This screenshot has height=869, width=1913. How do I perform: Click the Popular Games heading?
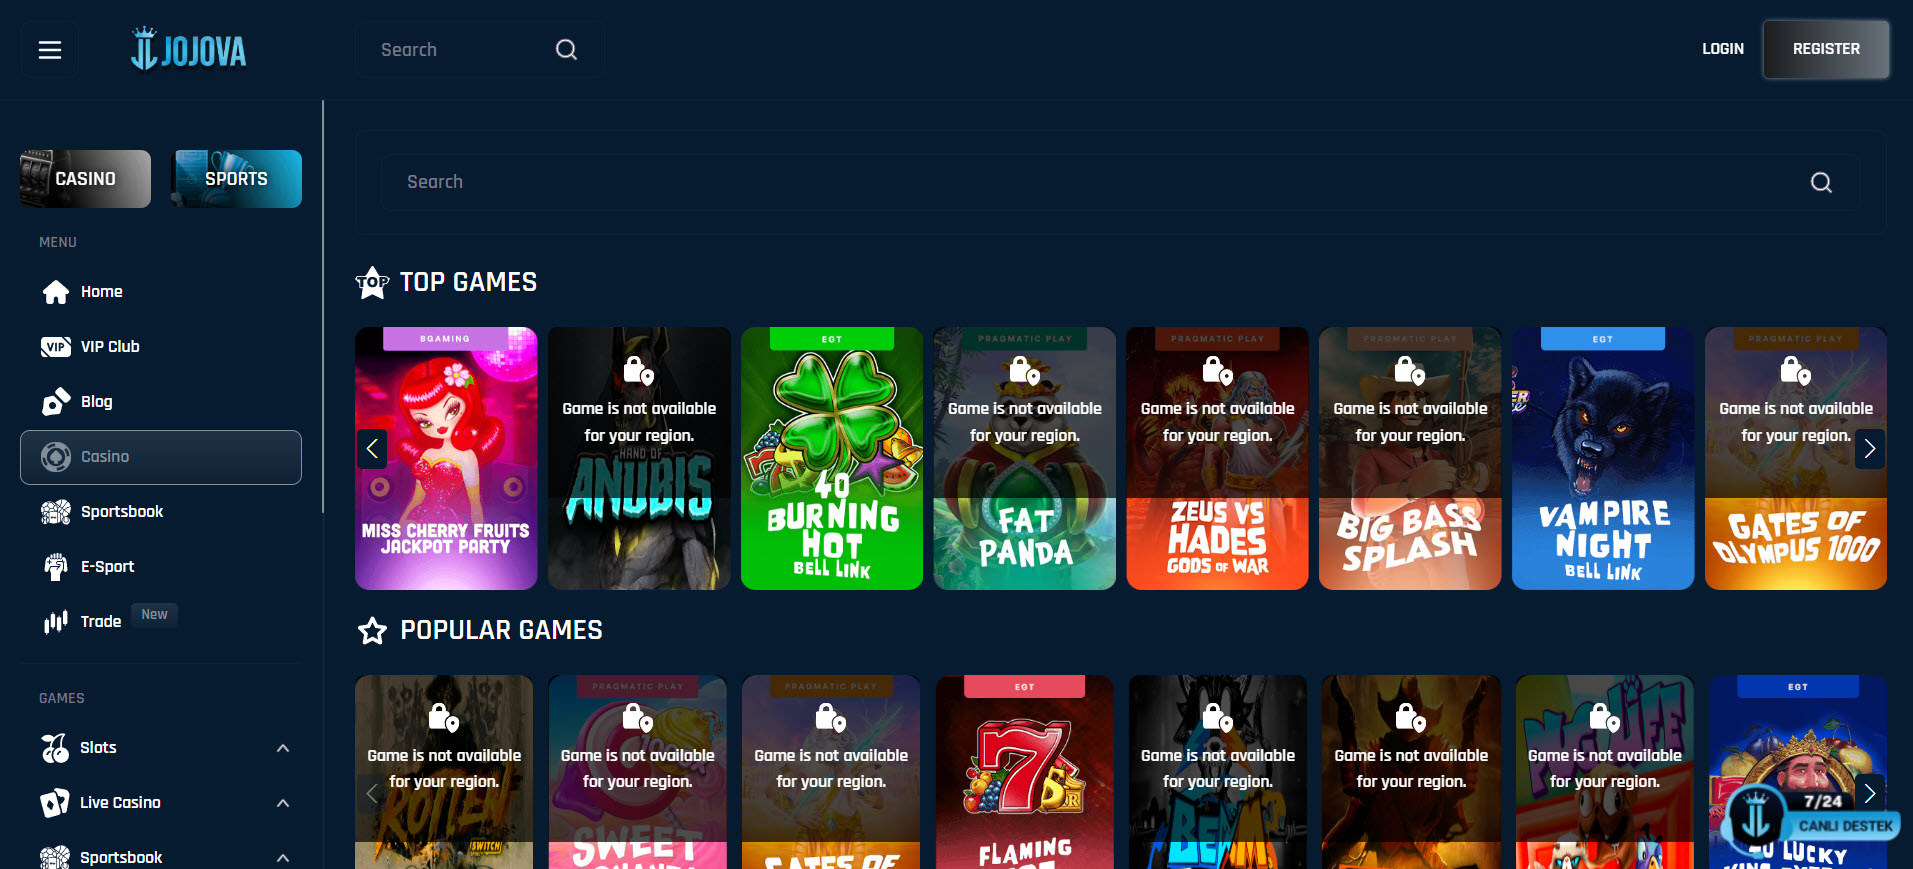click(x=501, y=631)
